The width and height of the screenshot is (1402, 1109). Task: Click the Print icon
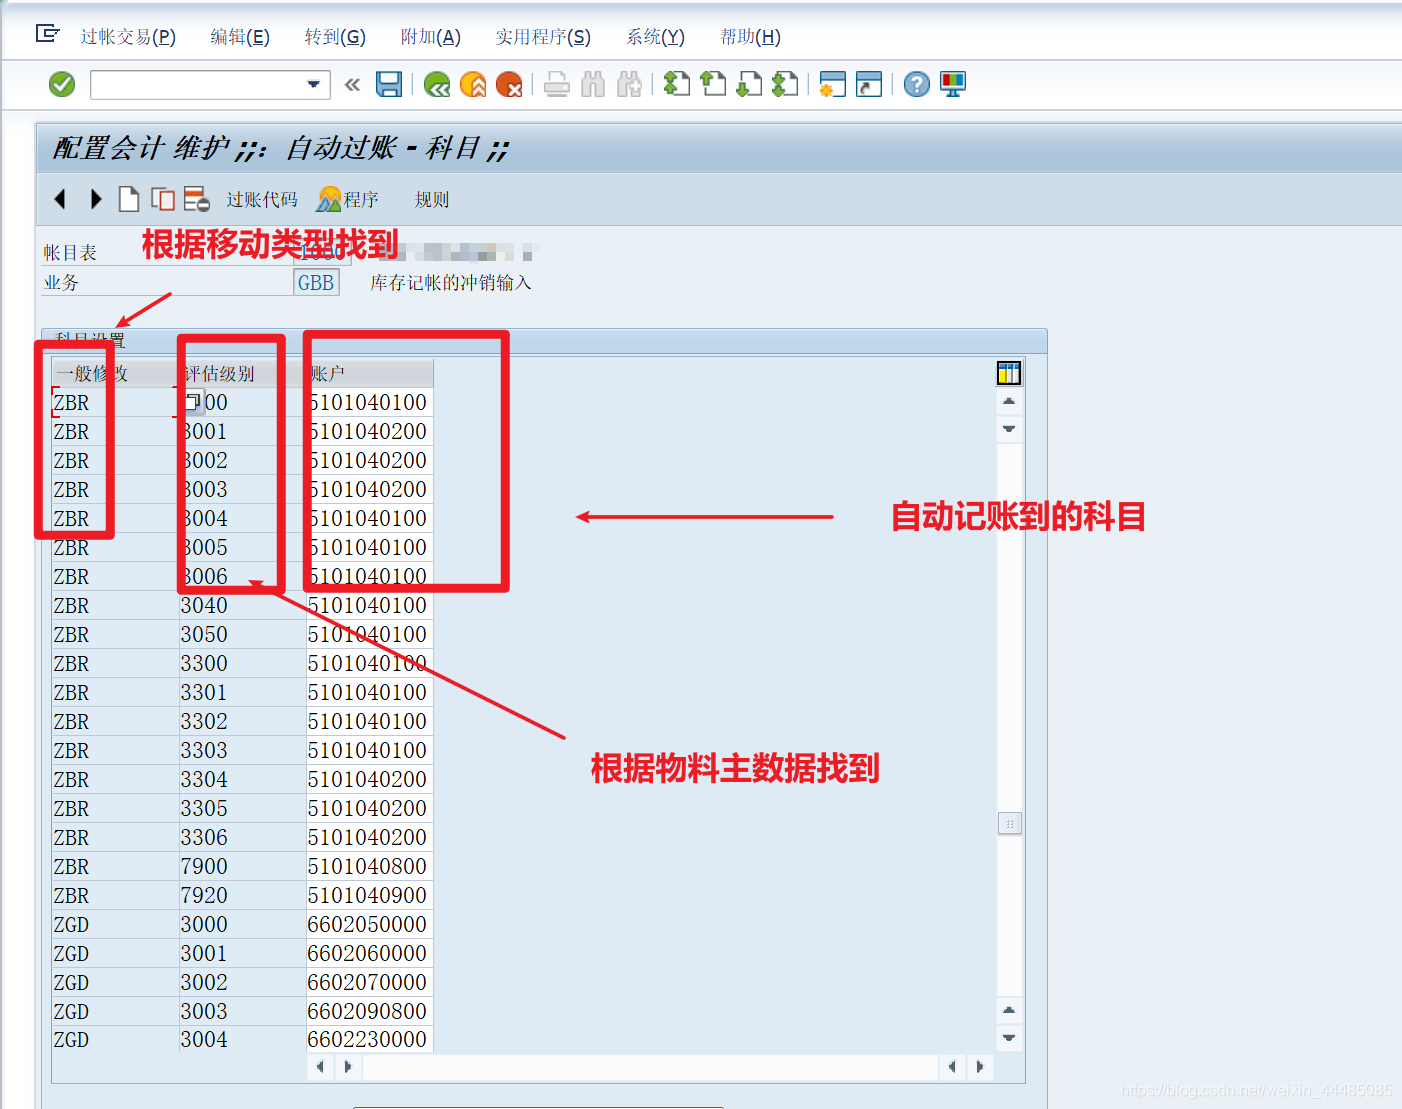point(557,85)
